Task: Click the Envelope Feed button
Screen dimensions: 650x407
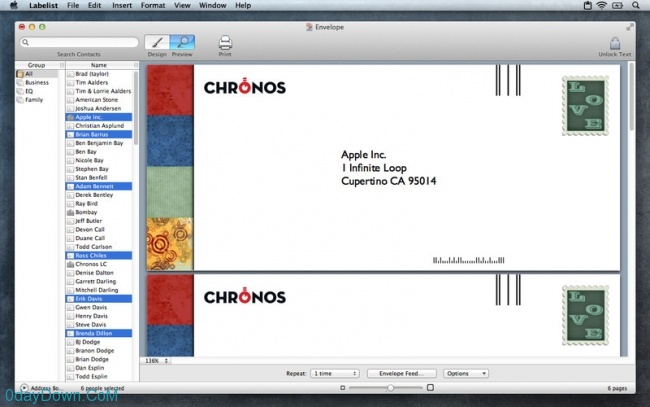Action: (401, 373)
